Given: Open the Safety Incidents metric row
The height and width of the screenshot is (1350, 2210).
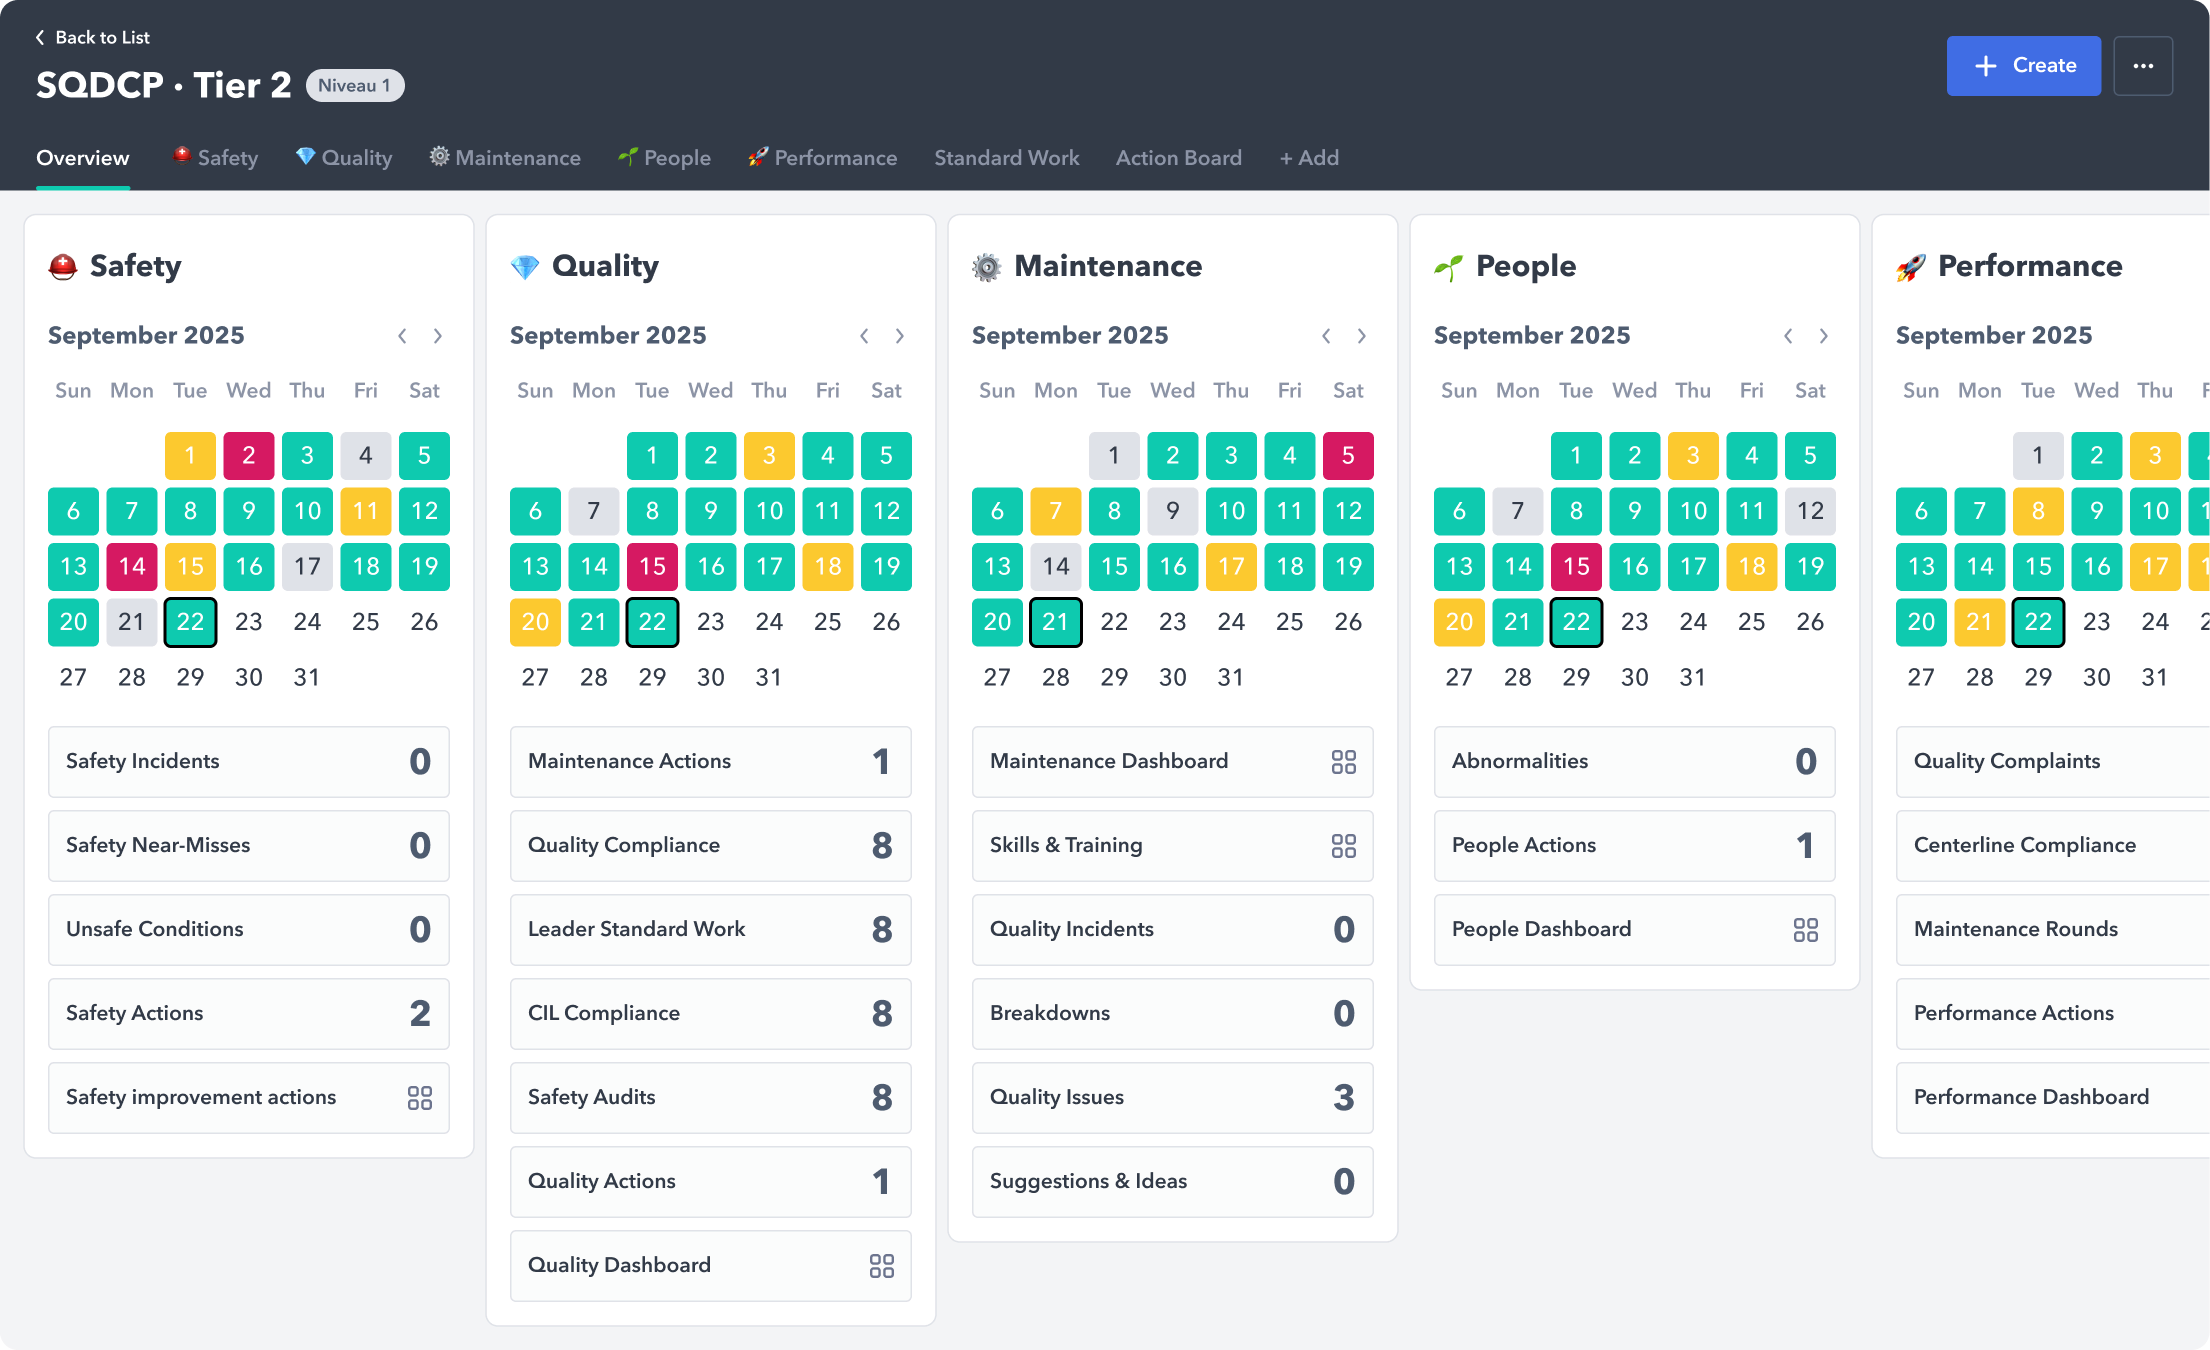Looking at the screenshot, I should coord(249,762).
